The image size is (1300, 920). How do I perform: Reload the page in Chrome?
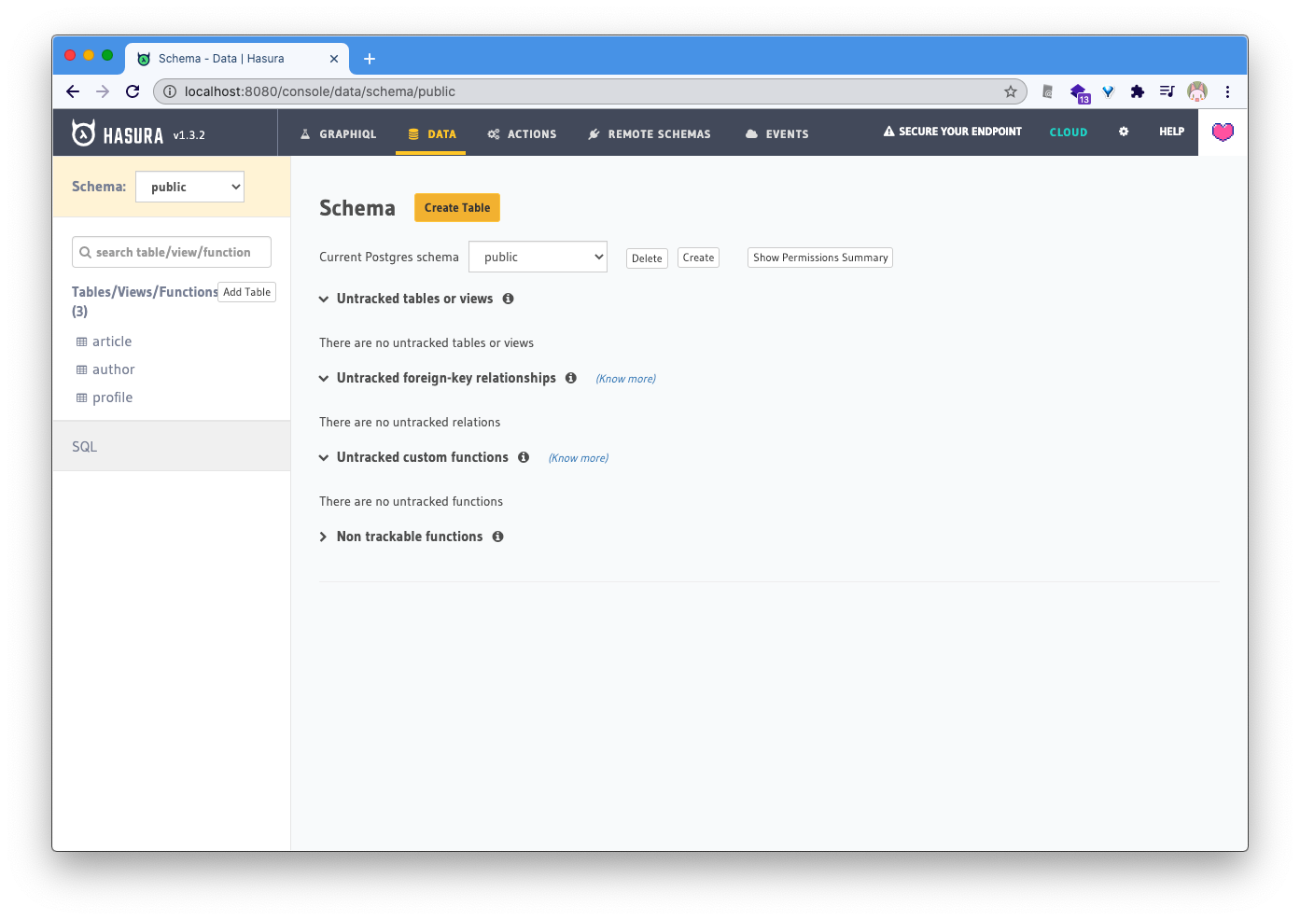132,91
